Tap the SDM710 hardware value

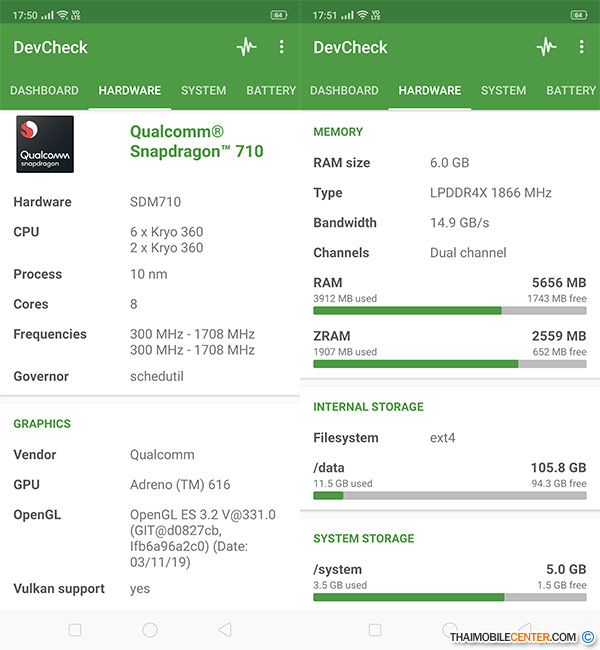(155, 202)
